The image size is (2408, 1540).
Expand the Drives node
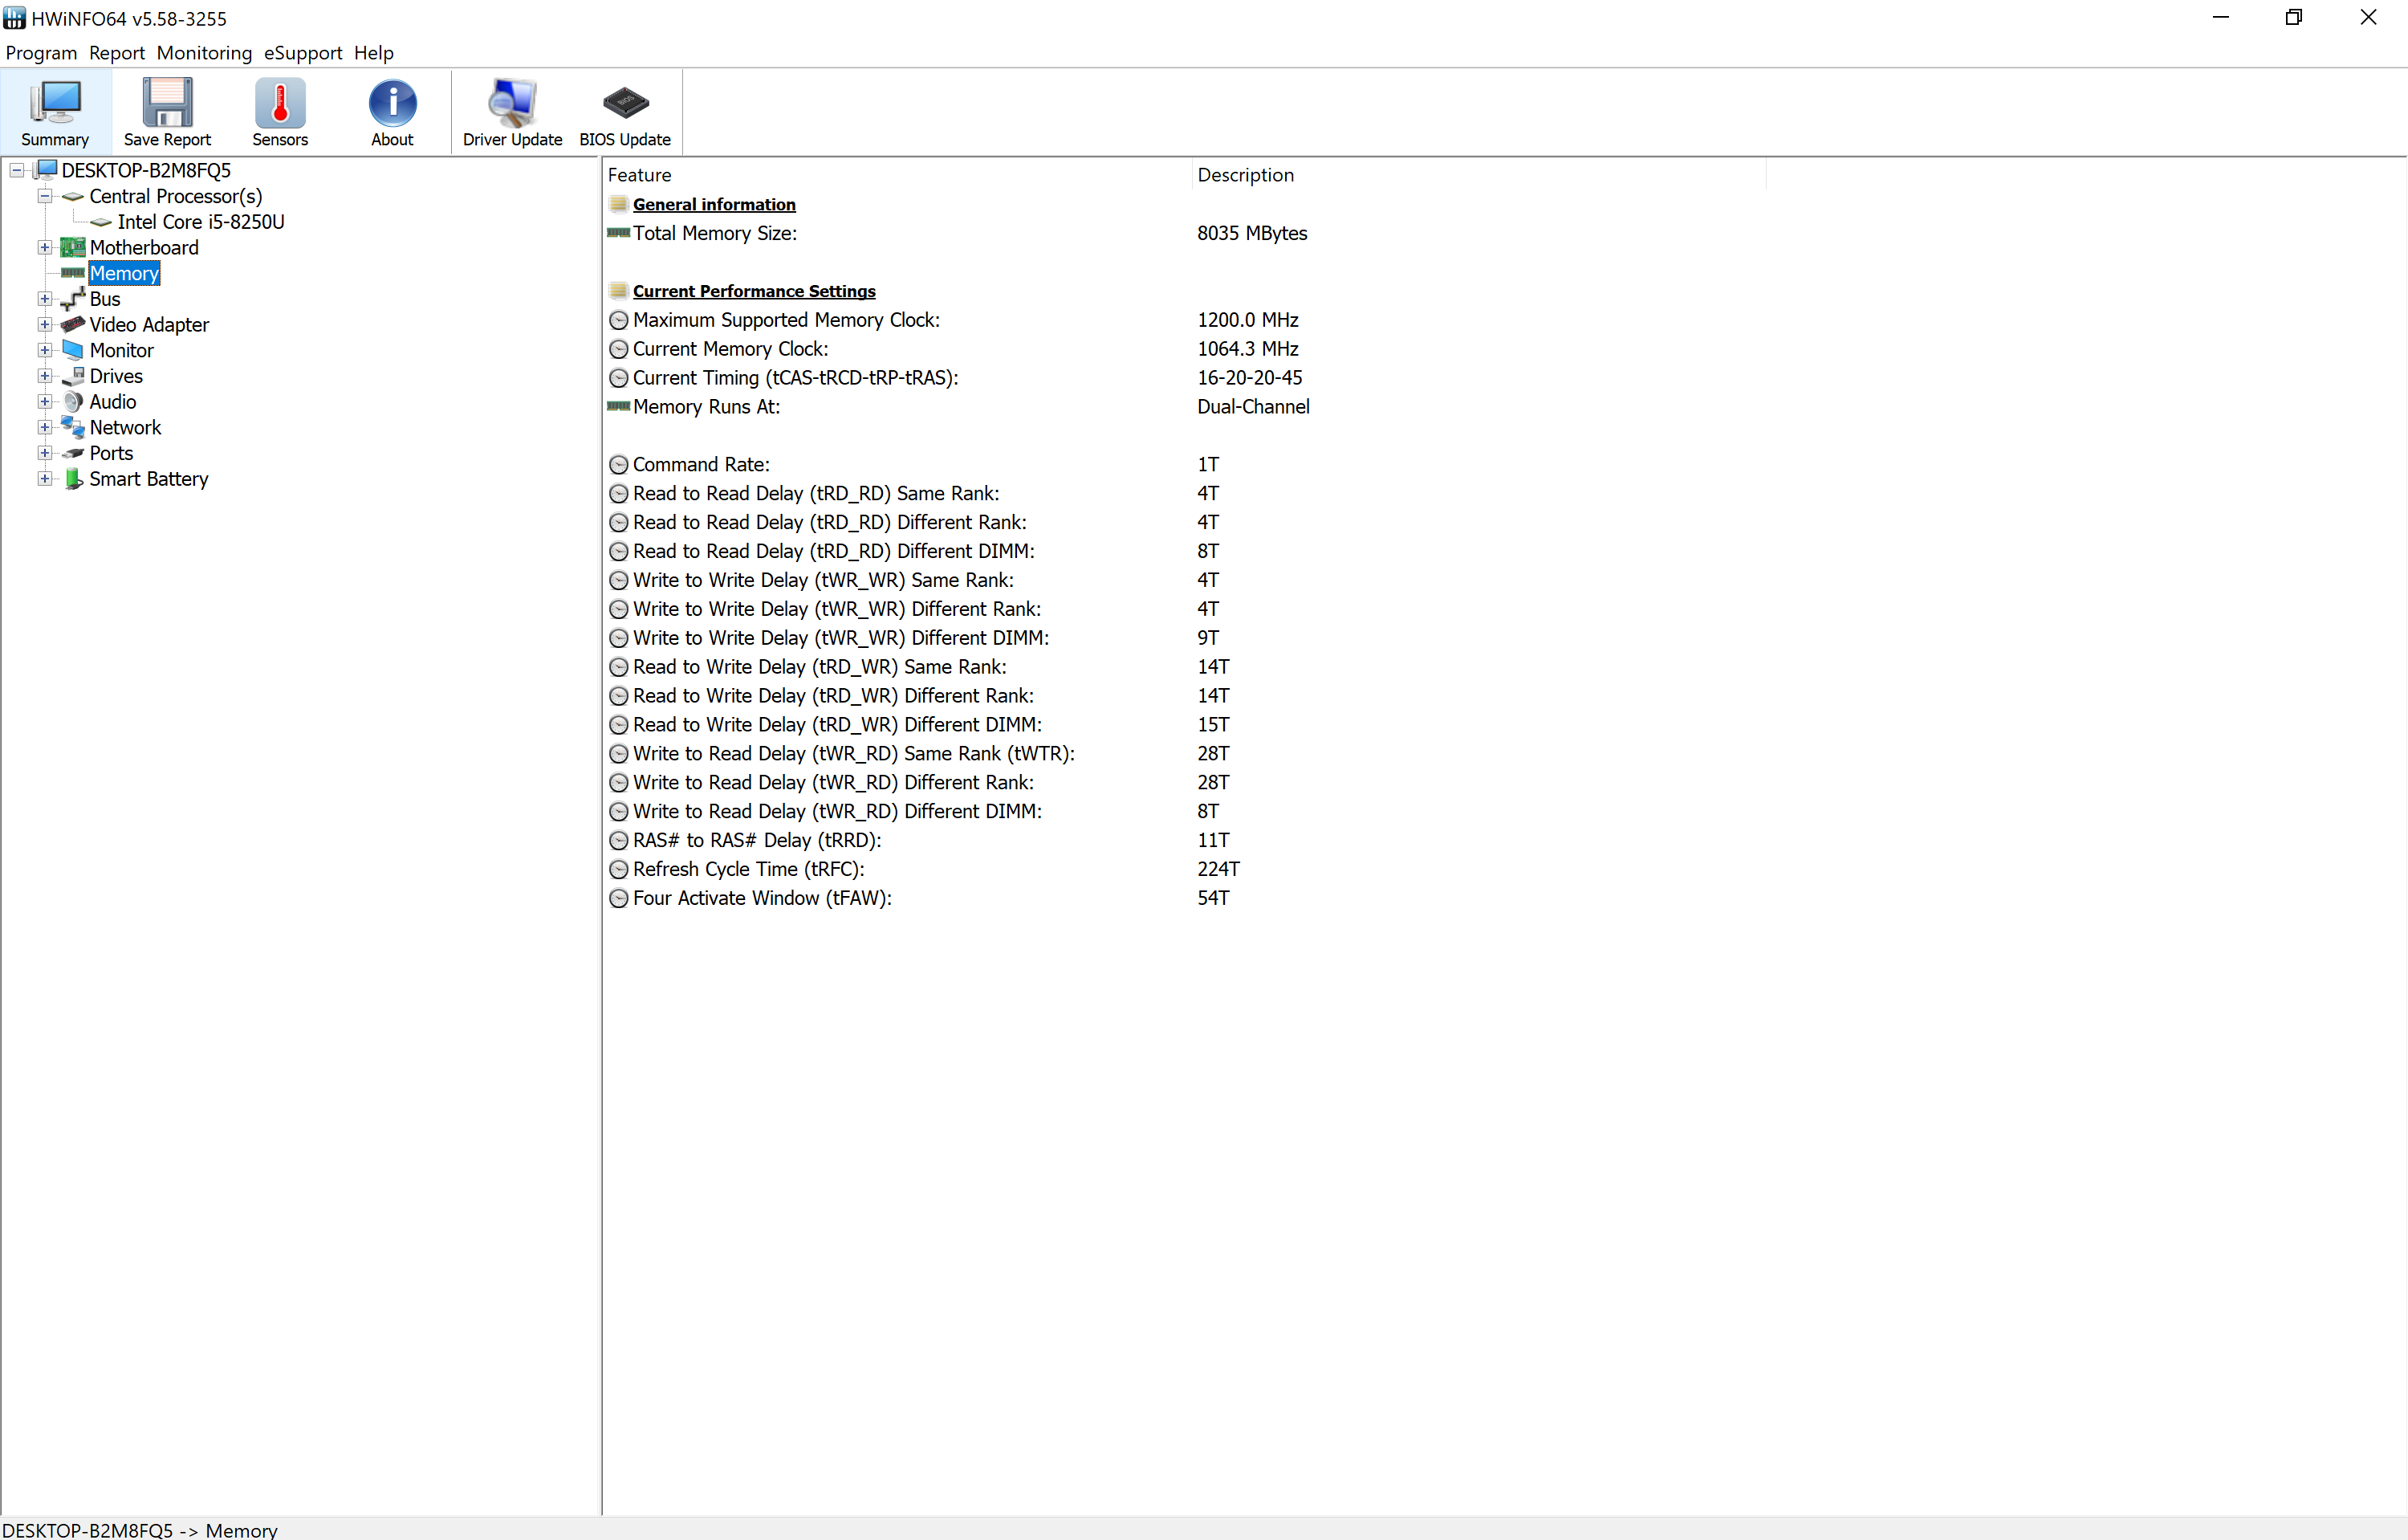[x=45, y=376]
